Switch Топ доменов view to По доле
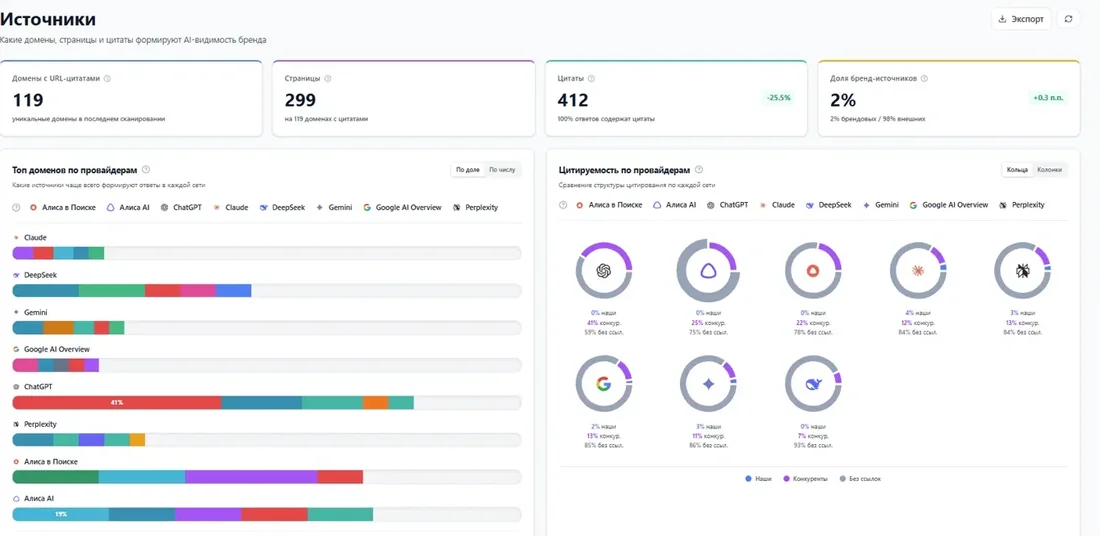The image size is (1100, 536). (468, 170)
